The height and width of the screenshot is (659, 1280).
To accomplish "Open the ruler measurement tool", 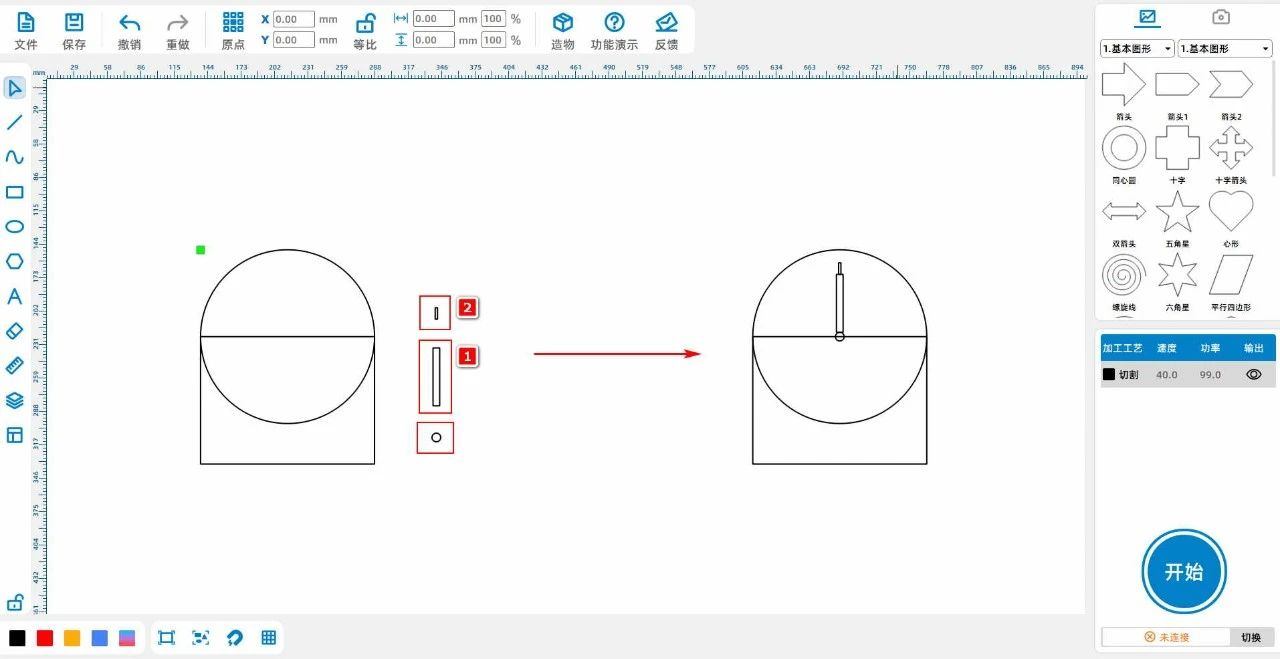I will tap(15, 365).
